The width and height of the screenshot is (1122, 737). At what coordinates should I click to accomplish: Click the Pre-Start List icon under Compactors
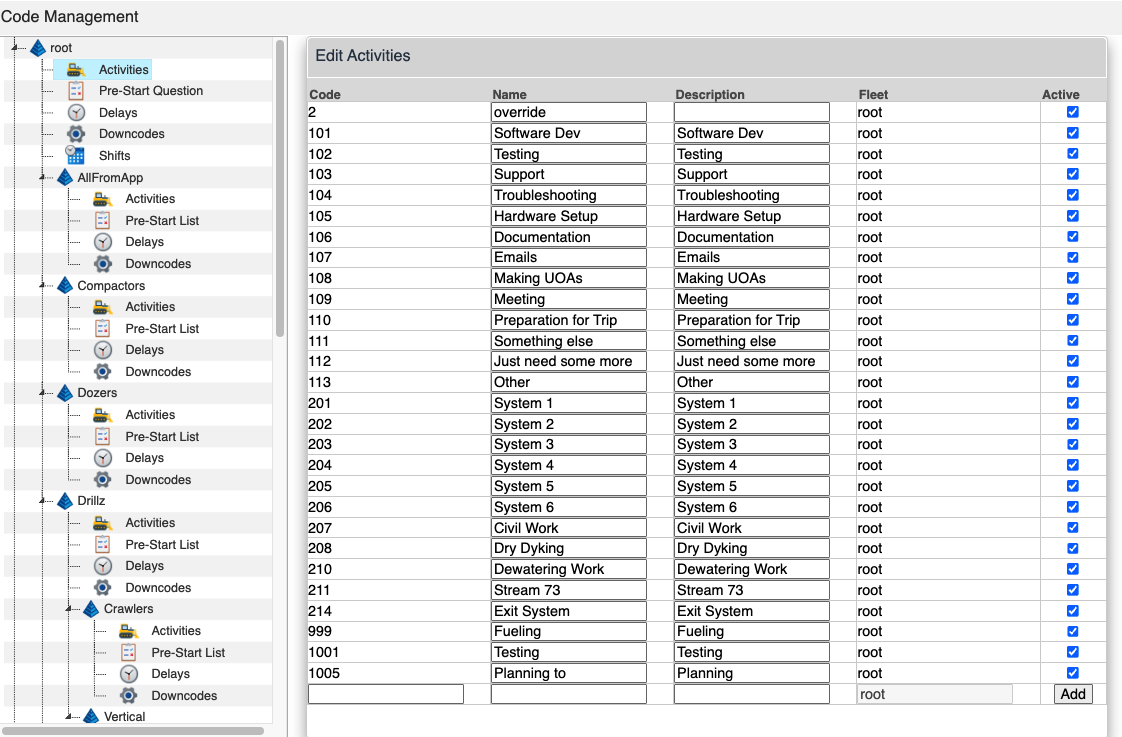coord(103,328)
